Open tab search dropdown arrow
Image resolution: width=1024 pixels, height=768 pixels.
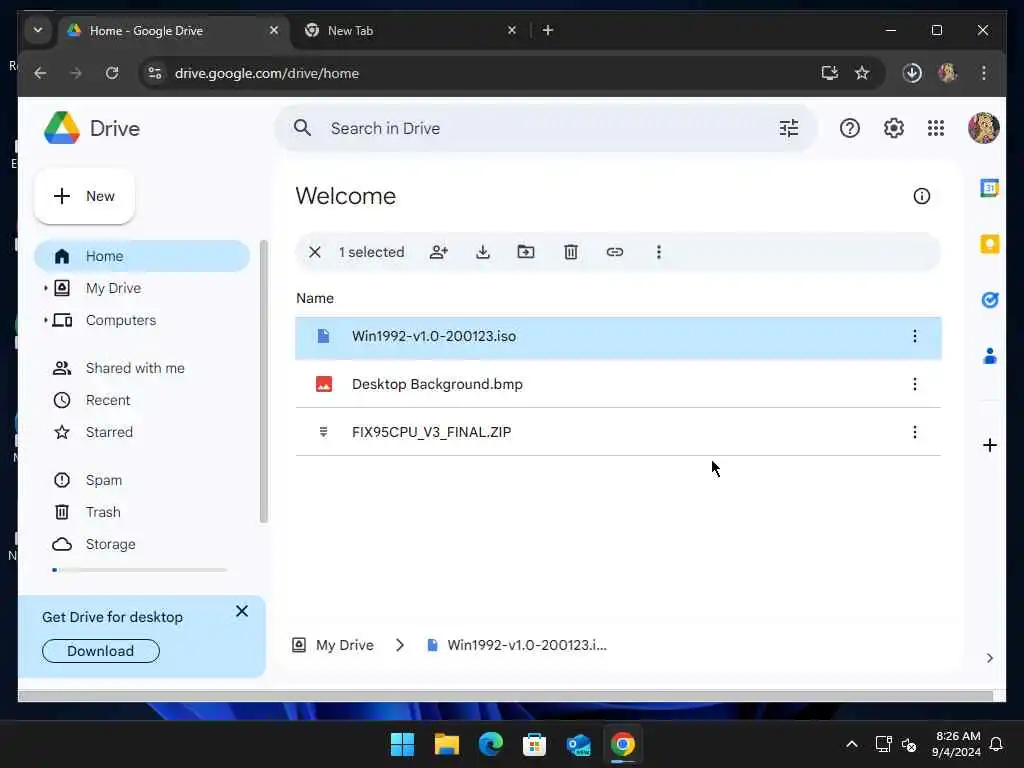pyautogui.click(x=38, y=30)
